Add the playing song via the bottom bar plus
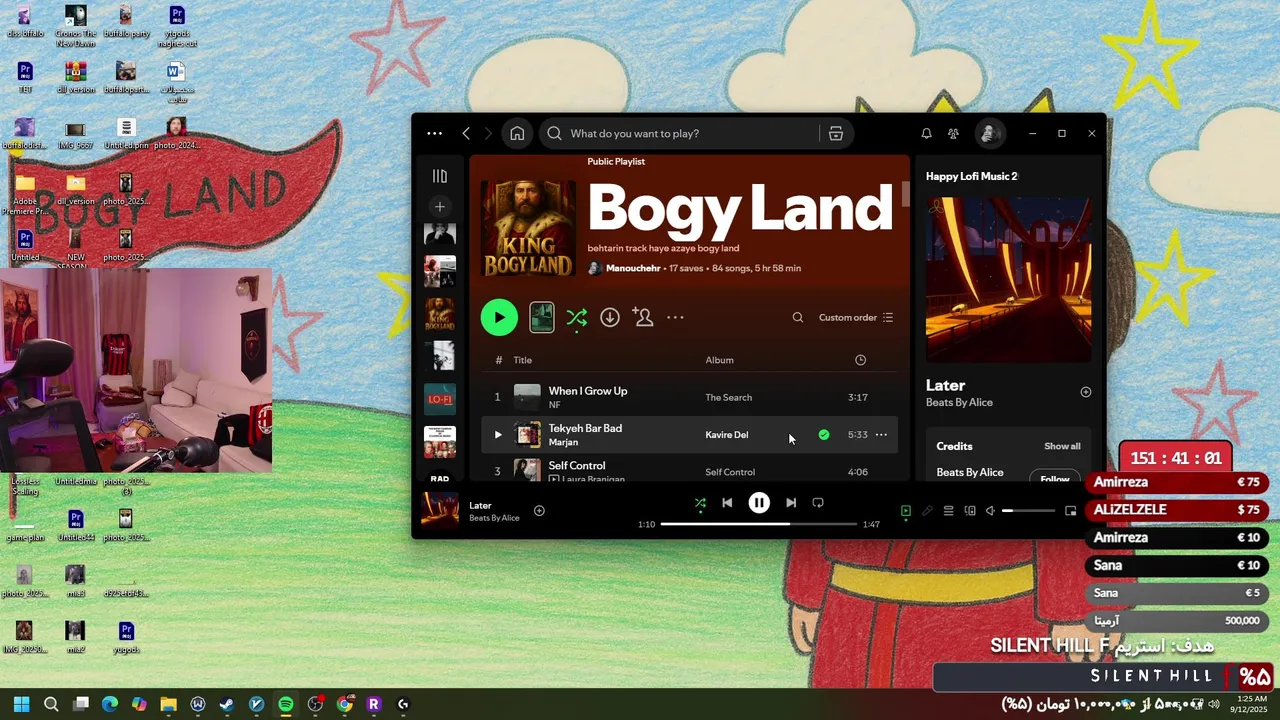 coord(539,511)
